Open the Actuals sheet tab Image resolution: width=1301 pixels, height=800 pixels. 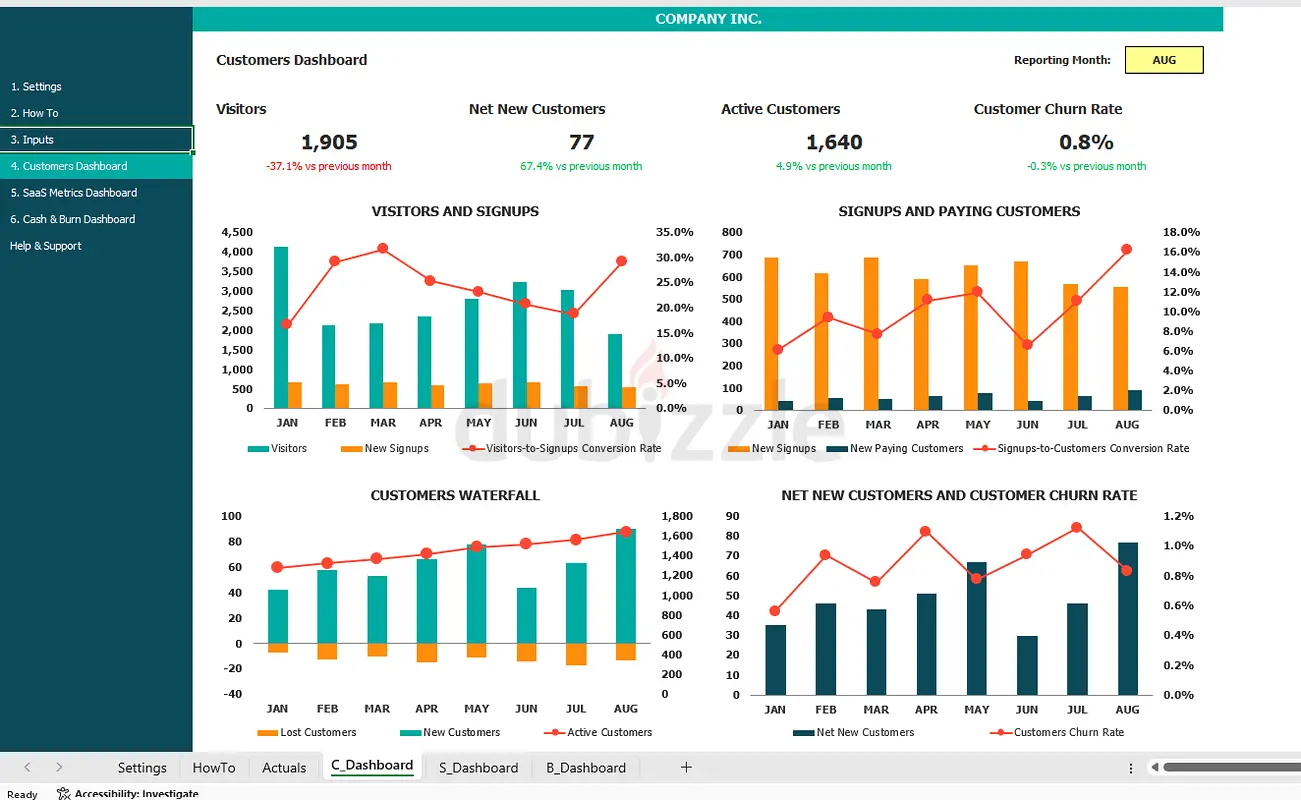coord(284,768)
